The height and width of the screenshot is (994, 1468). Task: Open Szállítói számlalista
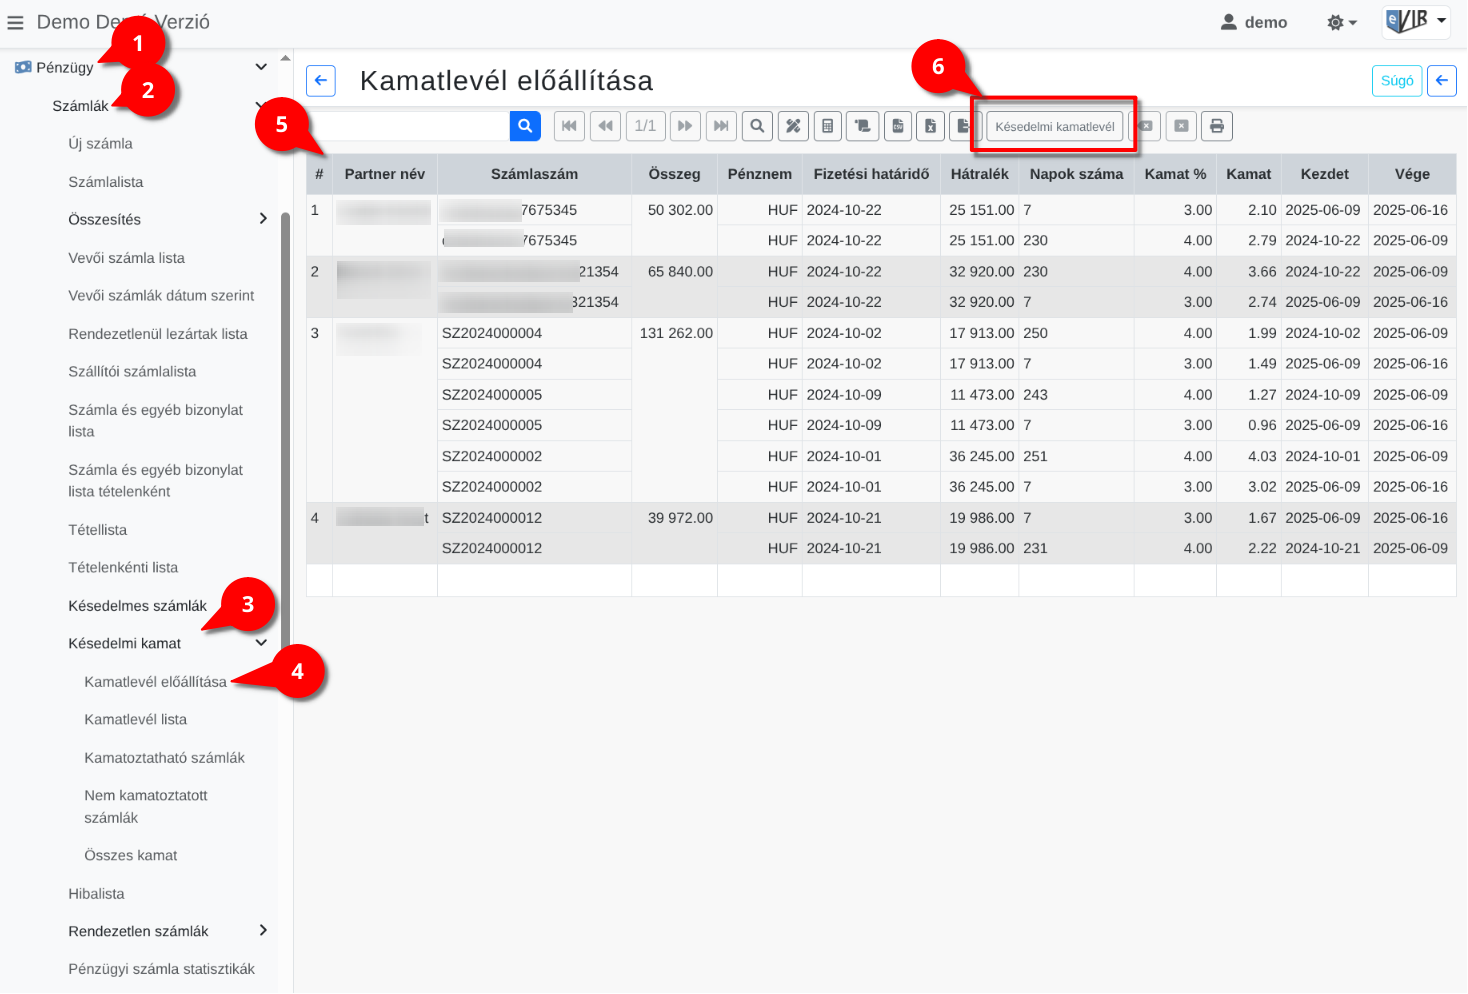(x=132, y=372)
